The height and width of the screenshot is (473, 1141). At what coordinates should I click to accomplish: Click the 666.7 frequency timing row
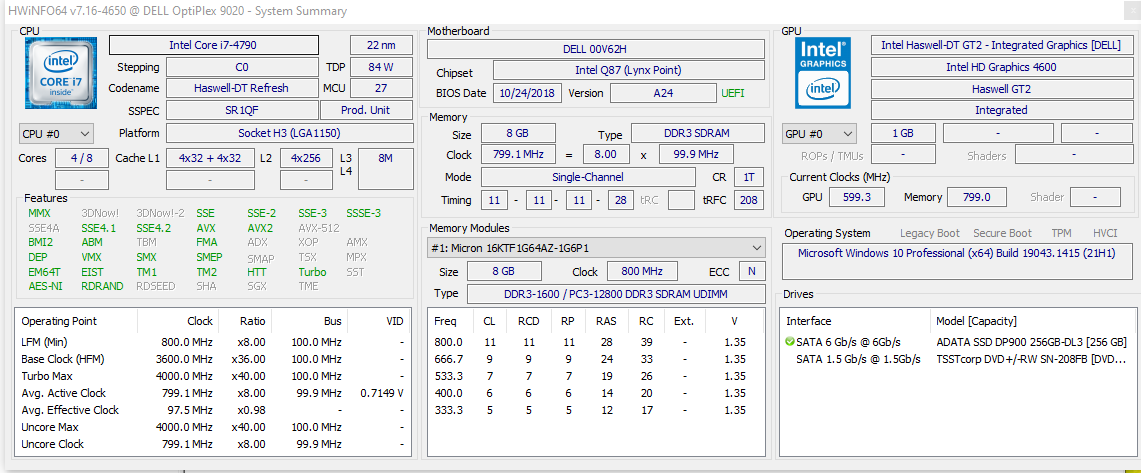pyautogui.click(x=596, y=359)
